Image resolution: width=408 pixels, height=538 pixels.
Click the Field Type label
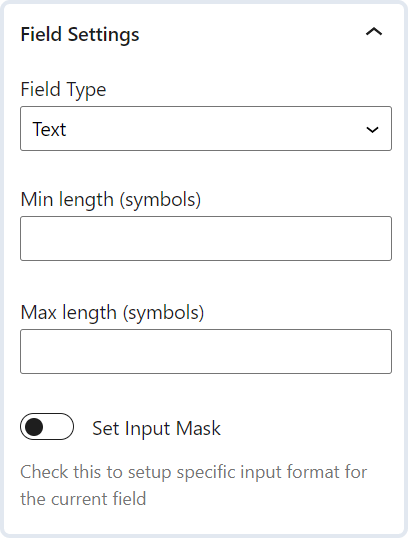point(63,90)
